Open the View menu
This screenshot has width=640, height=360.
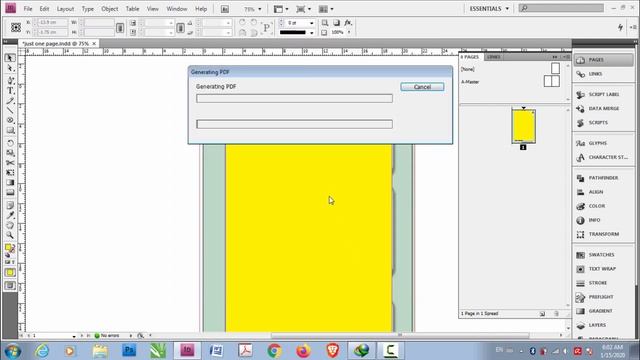pyautogui.click(x=153, y=9)
